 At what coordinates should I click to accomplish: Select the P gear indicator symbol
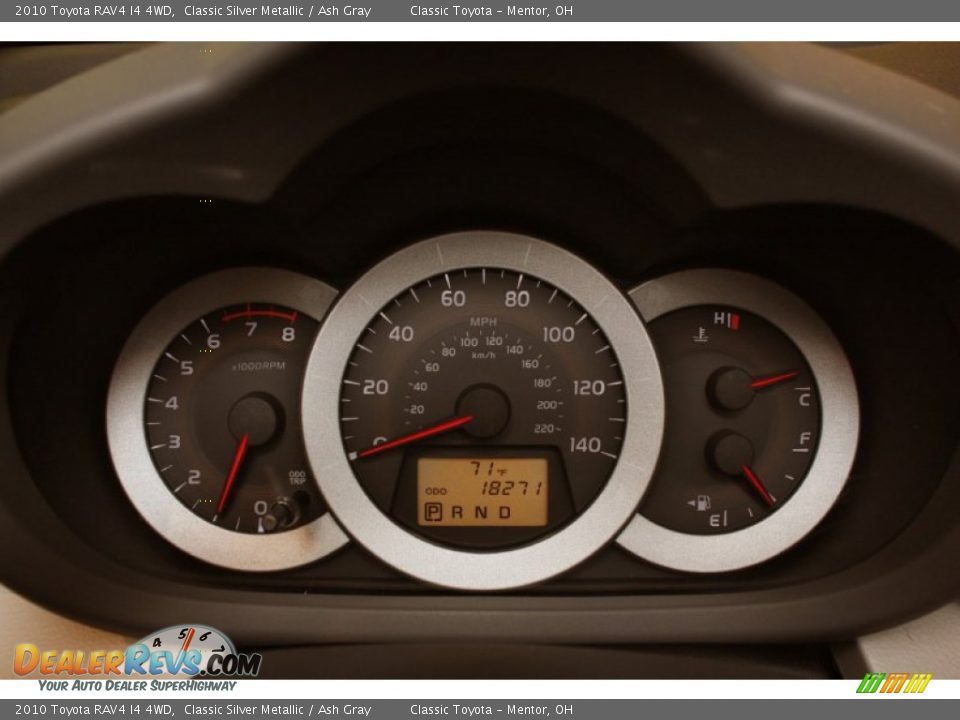click(434, 512)
